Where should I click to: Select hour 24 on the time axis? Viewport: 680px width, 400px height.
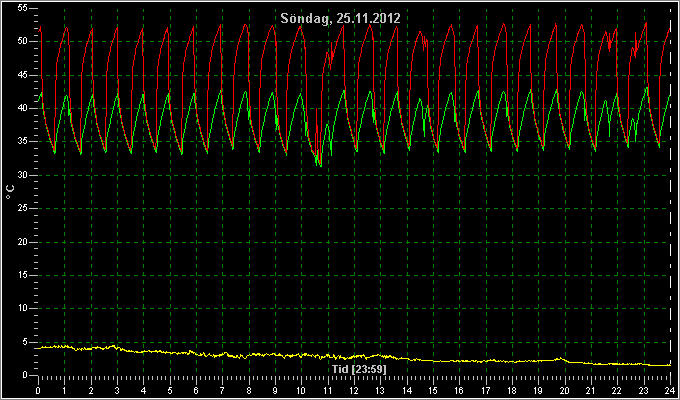670,390
